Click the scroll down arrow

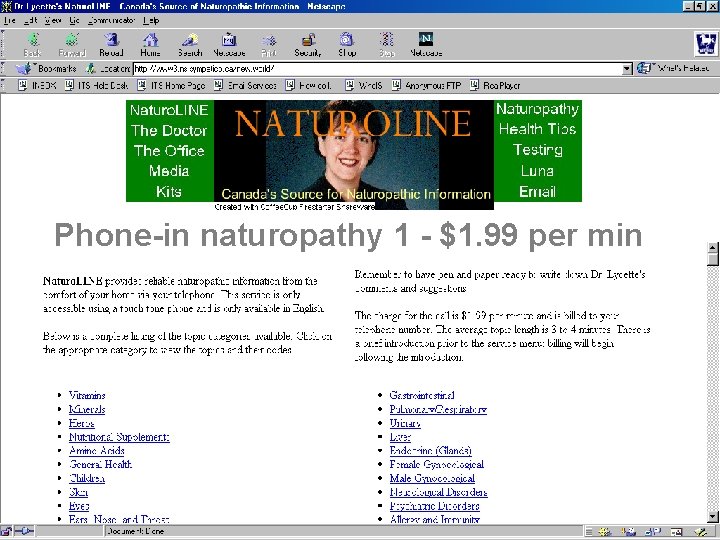(713, 516)
